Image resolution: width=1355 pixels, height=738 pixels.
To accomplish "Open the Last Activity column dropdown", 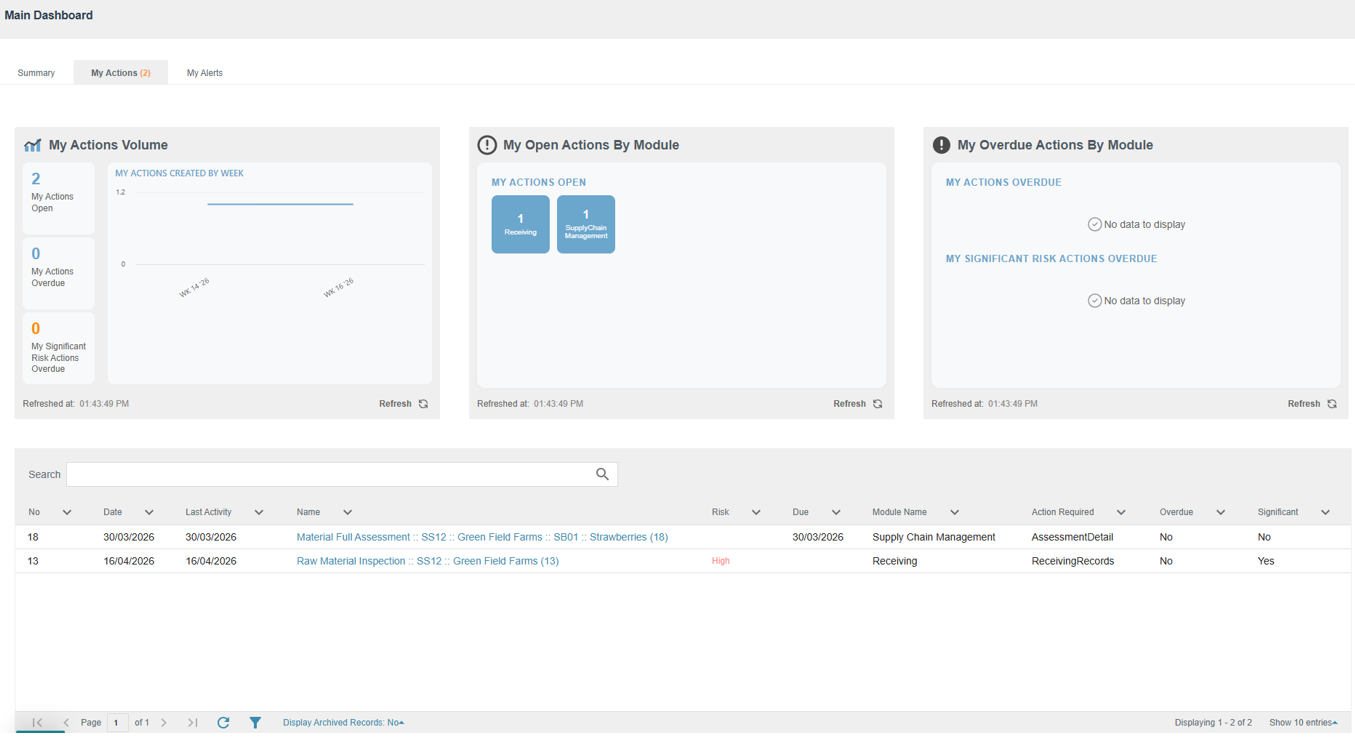I will click(259, 512).
